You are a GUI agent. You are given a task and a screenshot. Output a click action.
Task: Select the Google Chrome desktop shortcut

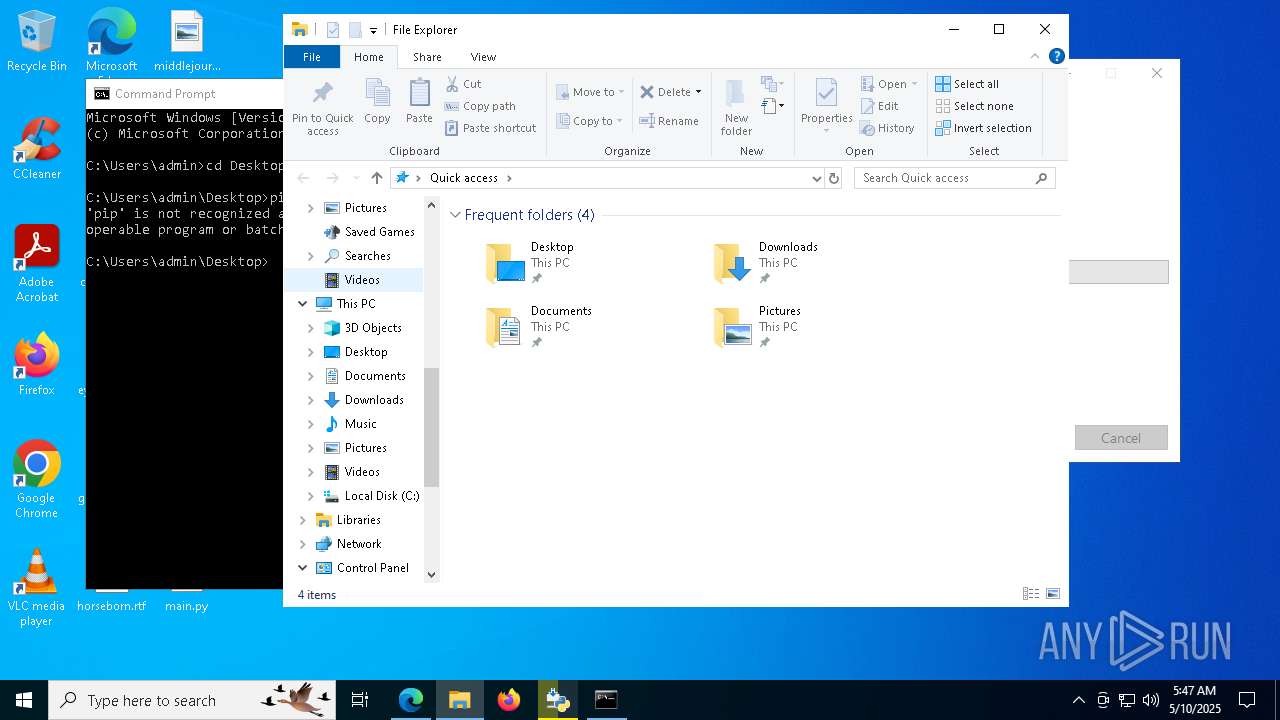coord(37,480)
